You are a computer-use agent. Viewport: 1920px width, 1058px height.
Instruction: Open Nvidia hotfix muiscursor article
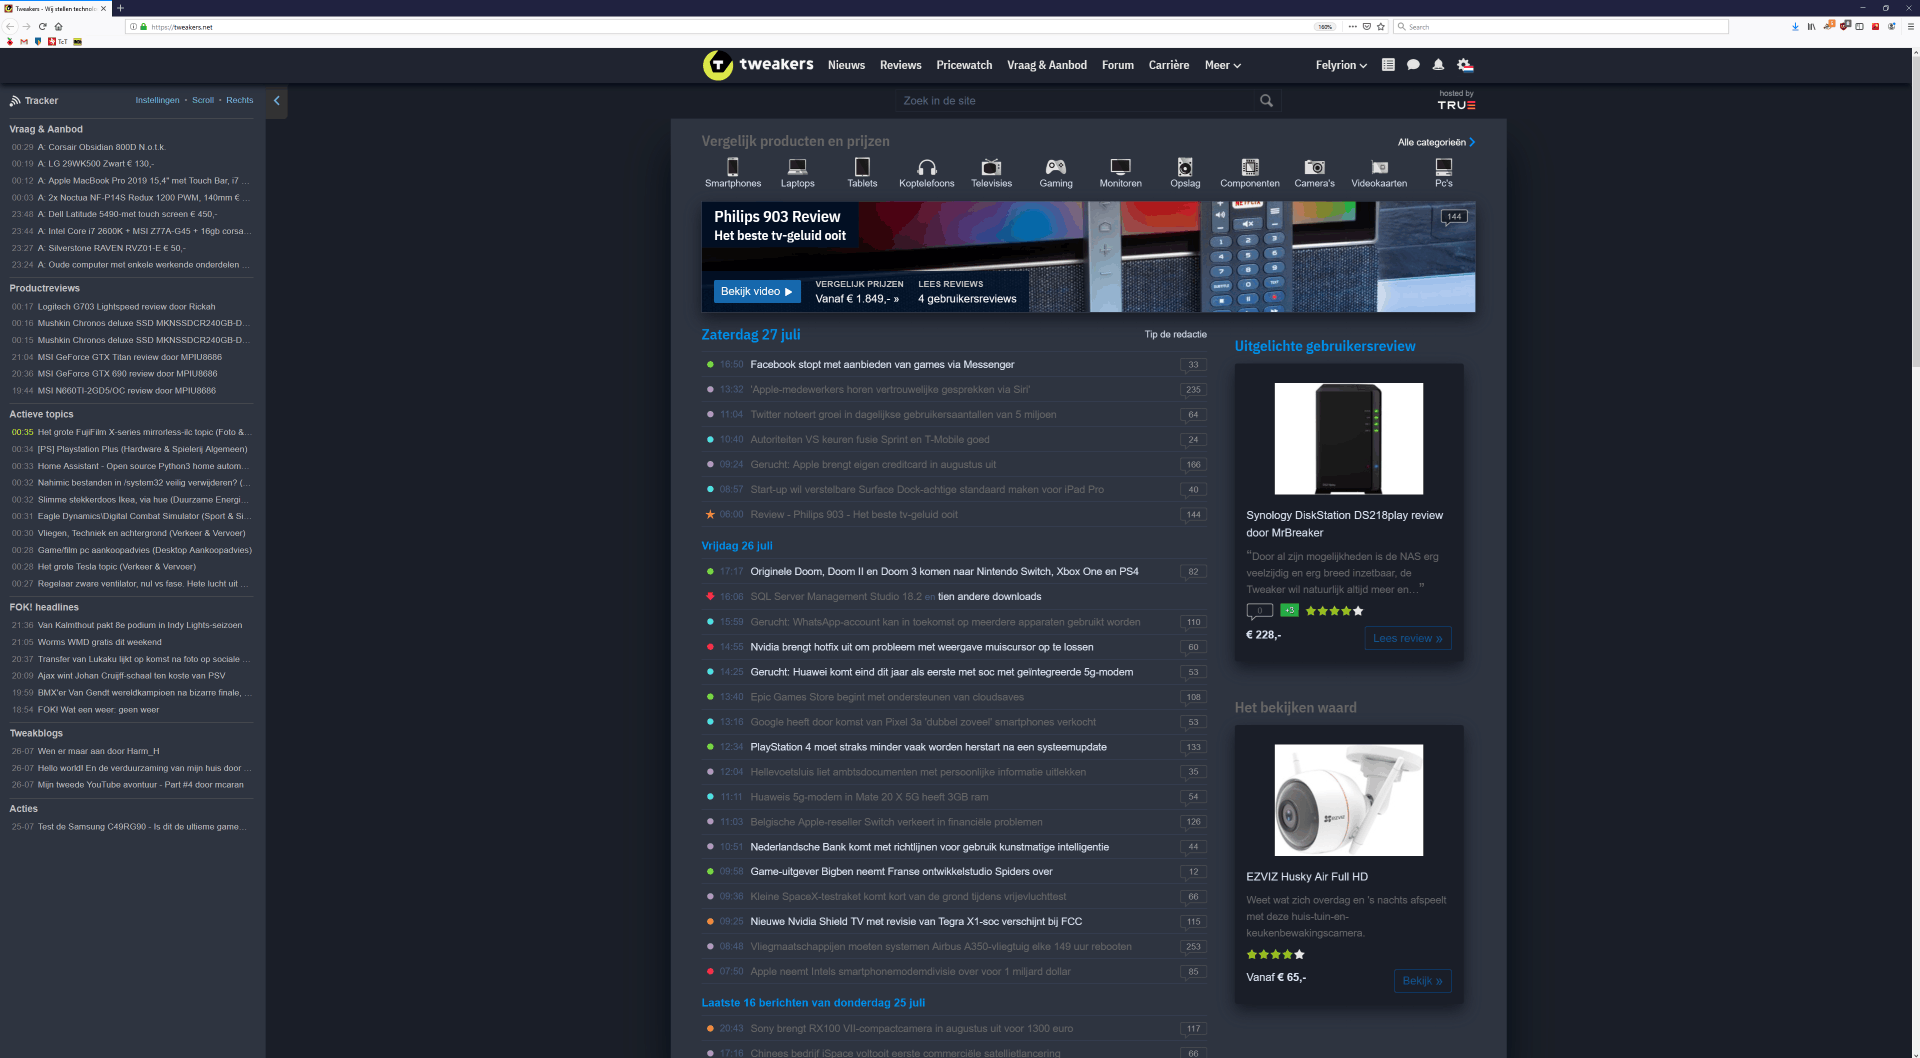point(922,647)
